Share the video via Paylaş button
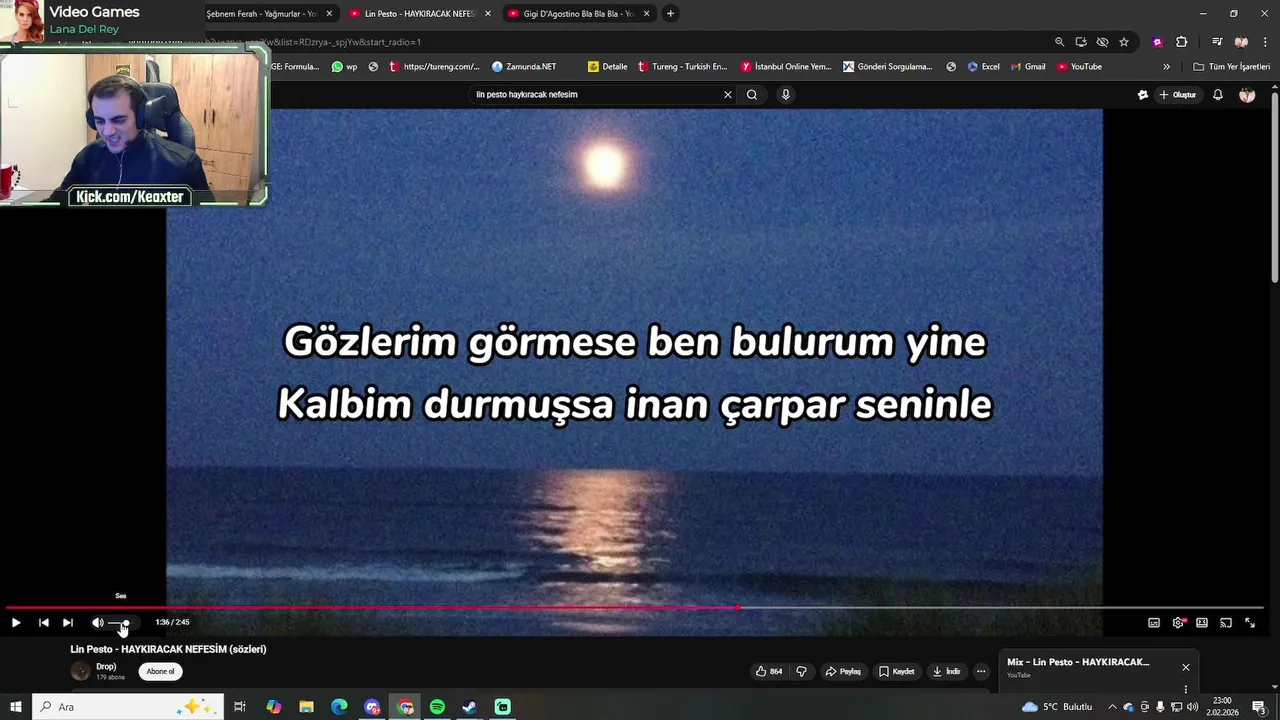The width and height of the screenshot is (1280, 720). (843, 672)
